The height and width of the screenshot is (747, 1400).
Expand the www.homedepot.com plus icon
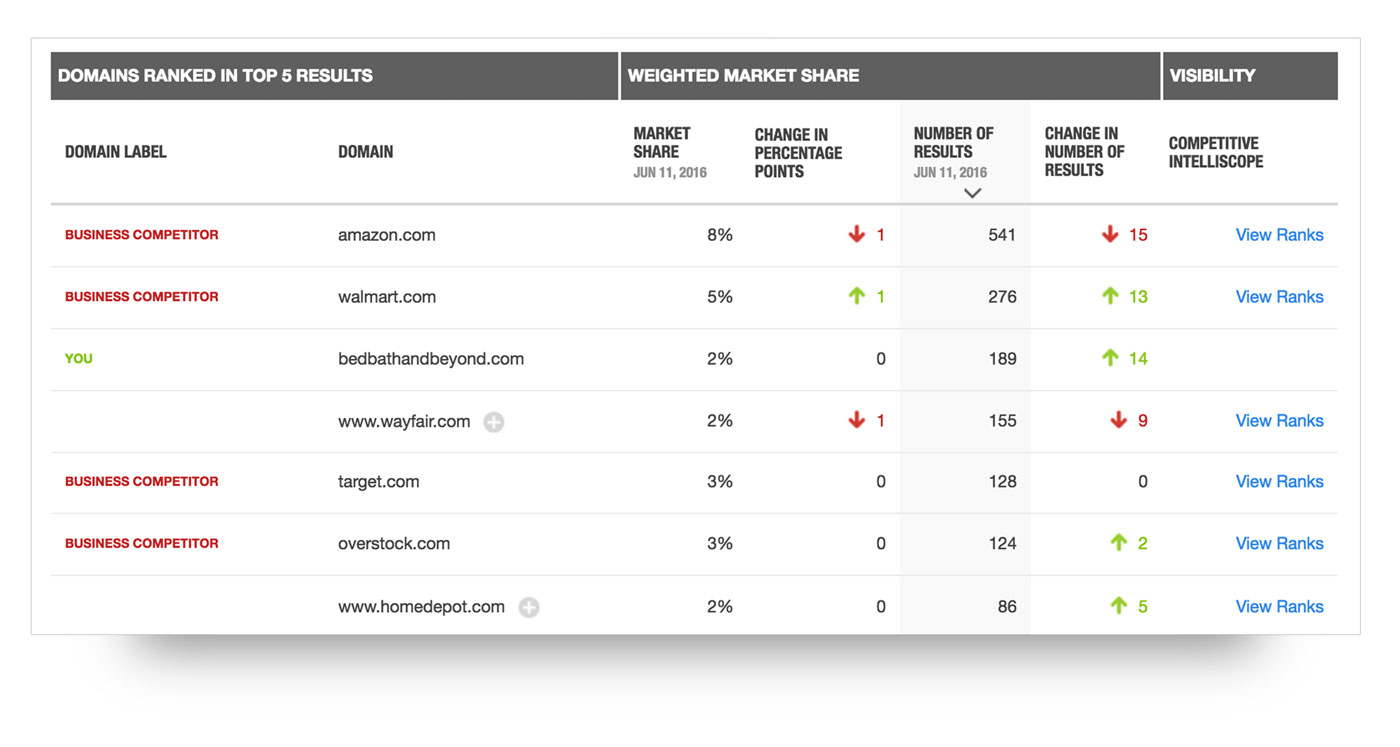click(x=529, y=607)
